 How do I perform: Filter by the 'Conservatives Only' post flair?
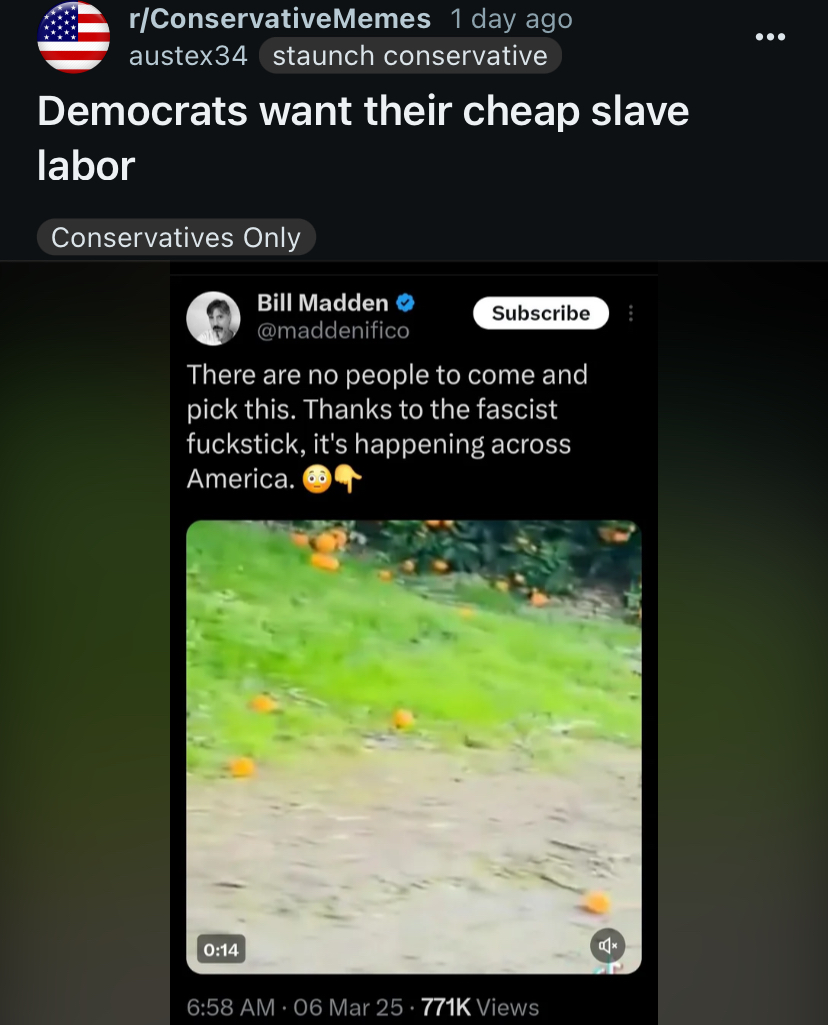(176, 237)
